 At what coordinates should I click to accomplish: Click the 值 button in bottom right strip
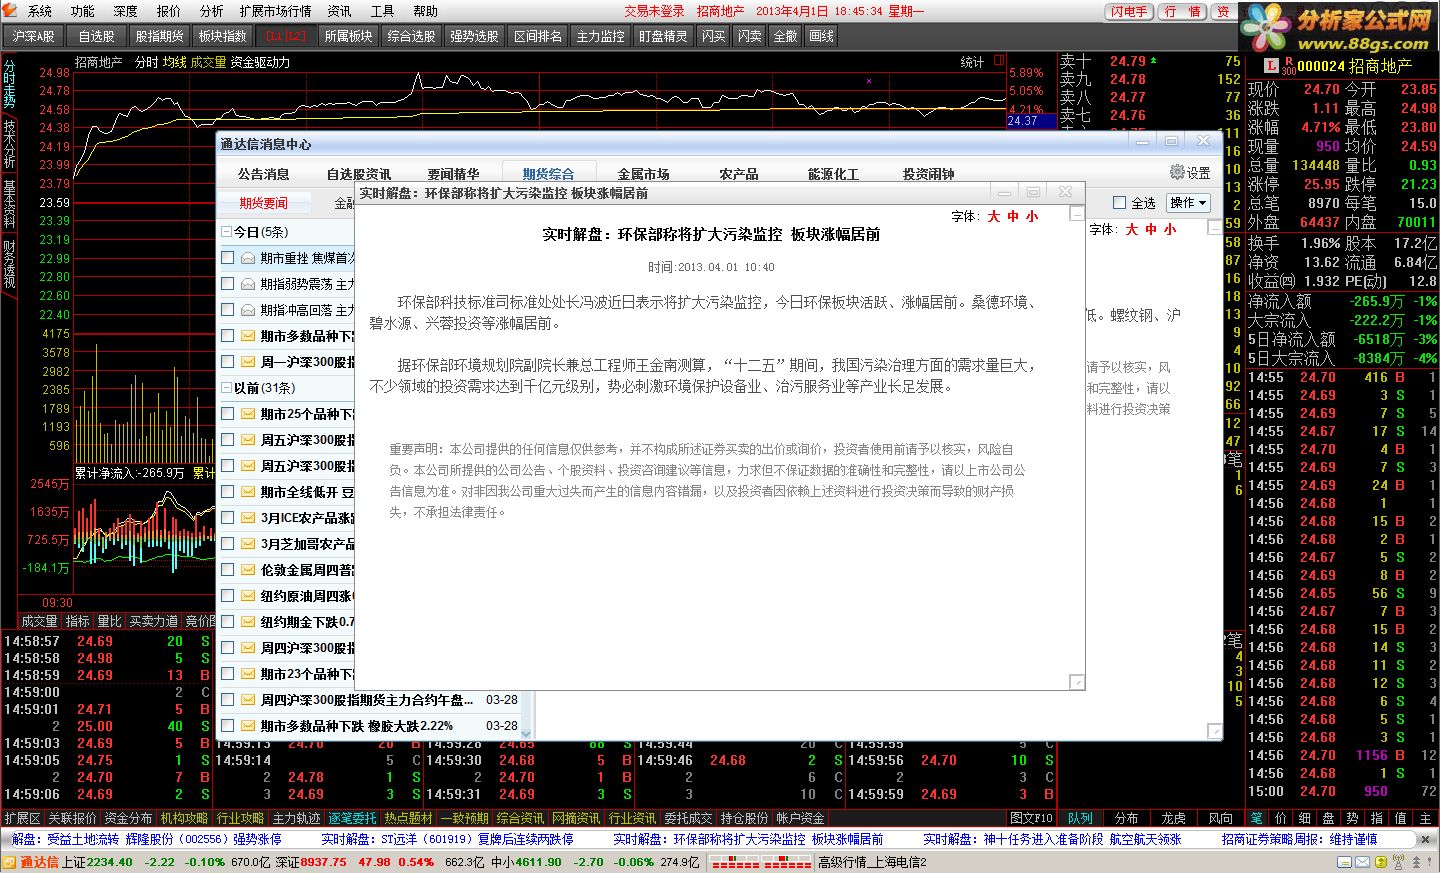click(1400, 818)
